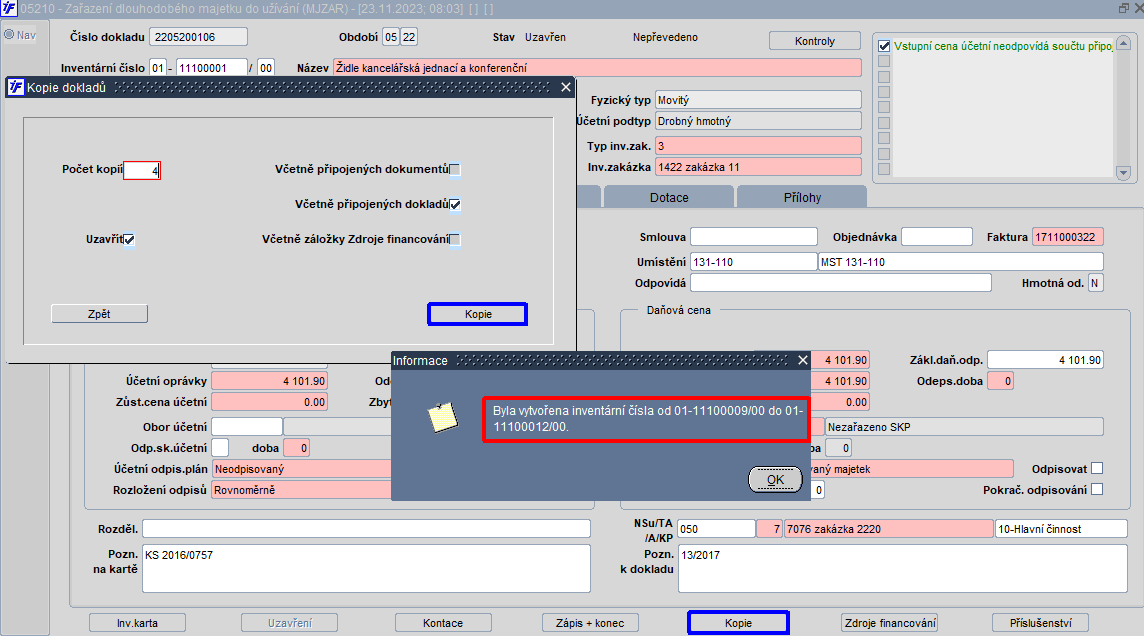Click the Počet kopií input field
Screen dimensions: 1144x636
142,170
